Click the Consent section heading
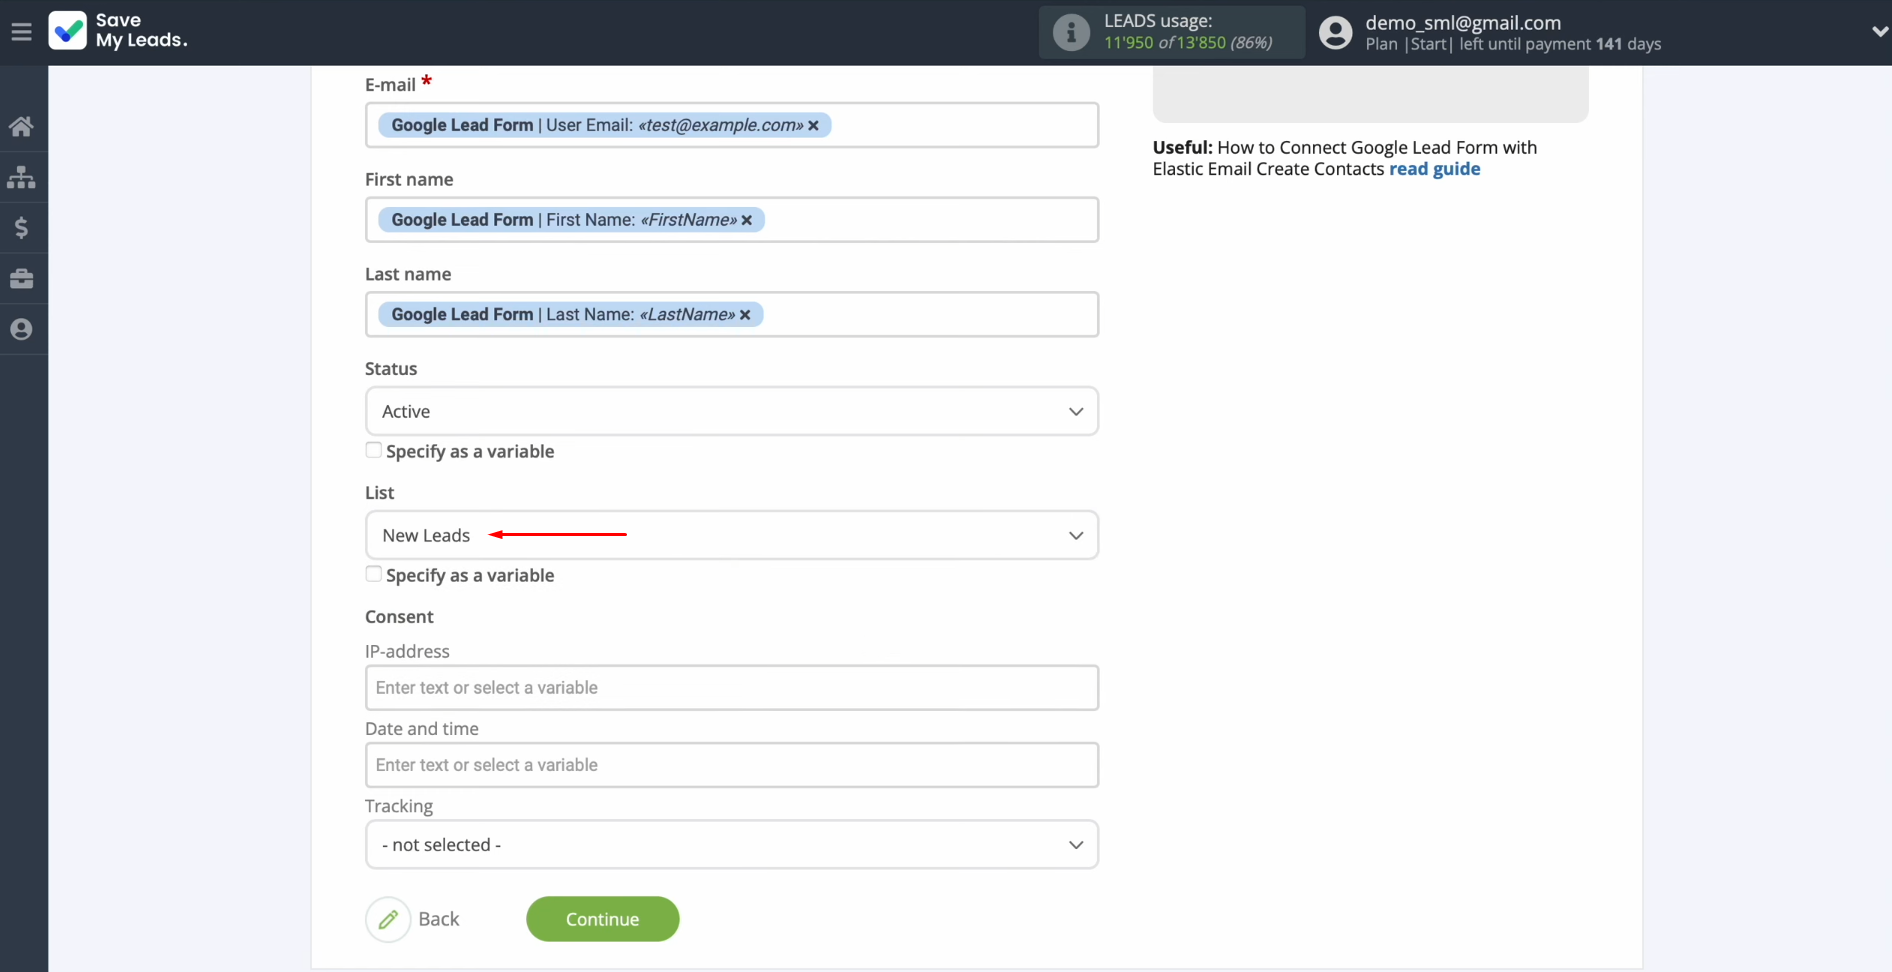The image size is (1892, 972). tap(399, 617)
